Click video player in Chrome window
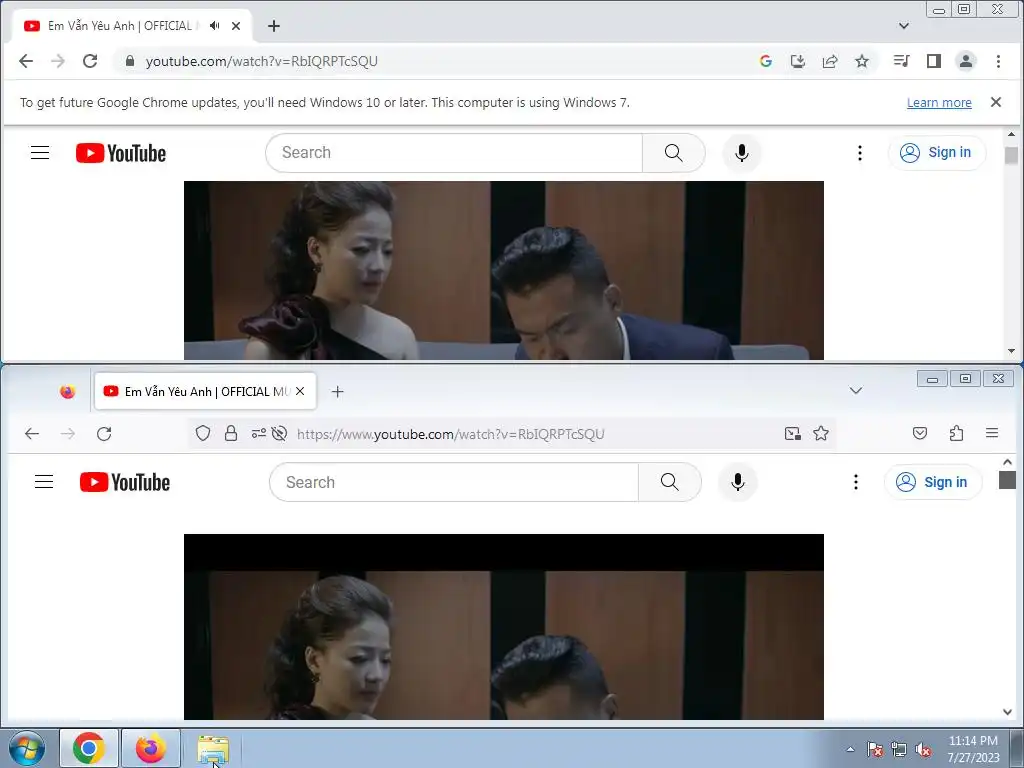Viewport: 1024px width, 768px height. pos(504,270)
